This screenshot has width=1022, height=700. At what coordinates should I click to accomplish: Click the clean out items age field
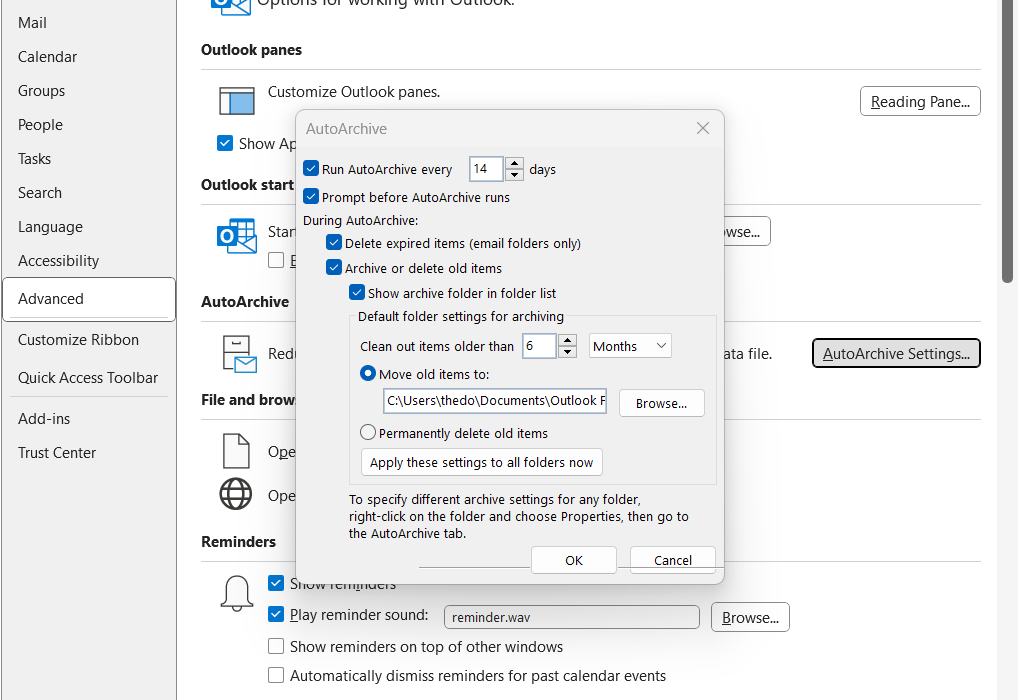click(539, 346)
